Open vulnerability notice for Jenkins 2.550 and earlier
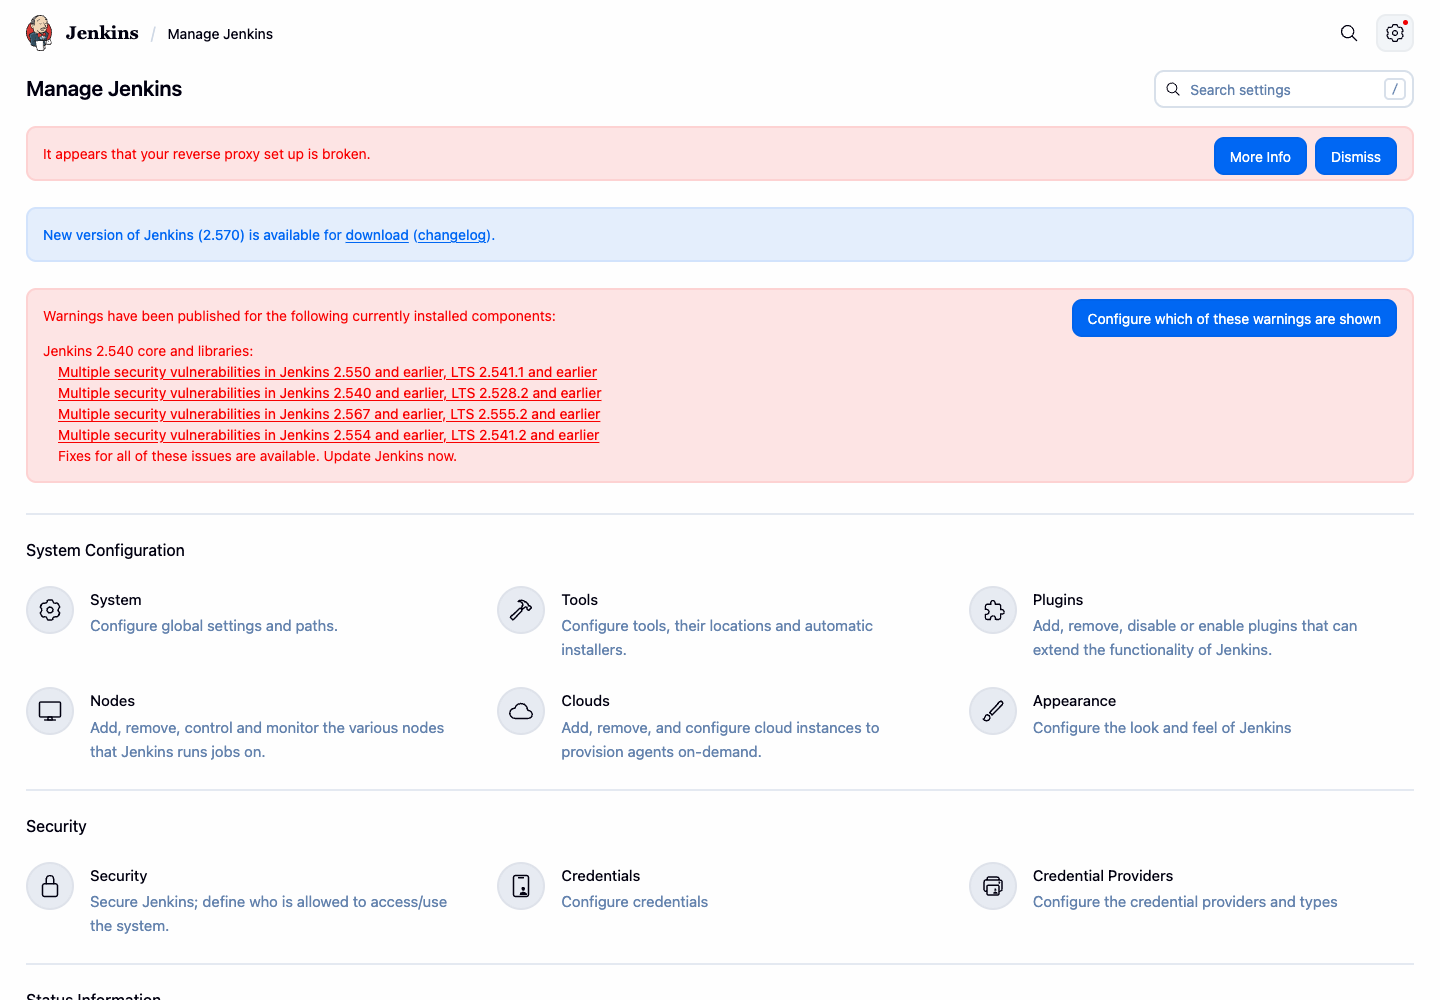 (327, 372)
